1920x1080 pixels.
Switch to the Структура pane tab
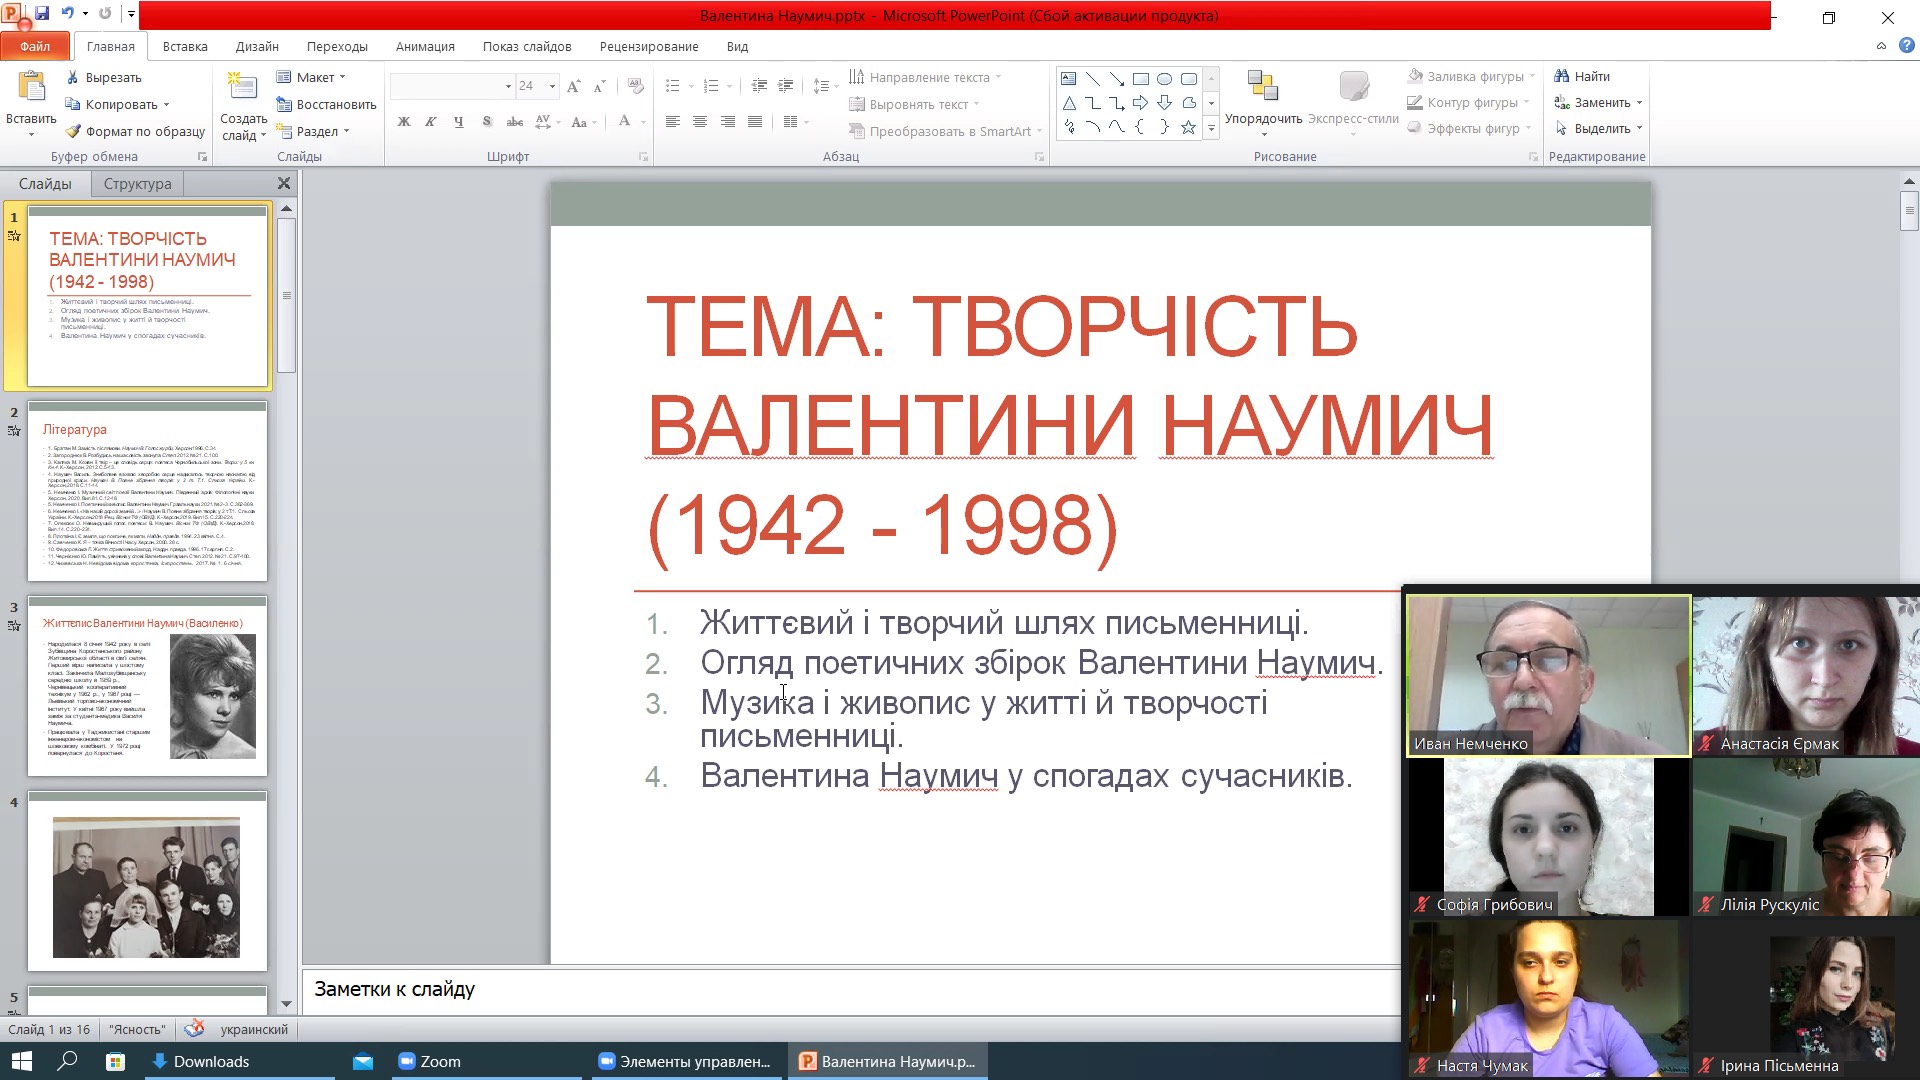pos(137,184)
